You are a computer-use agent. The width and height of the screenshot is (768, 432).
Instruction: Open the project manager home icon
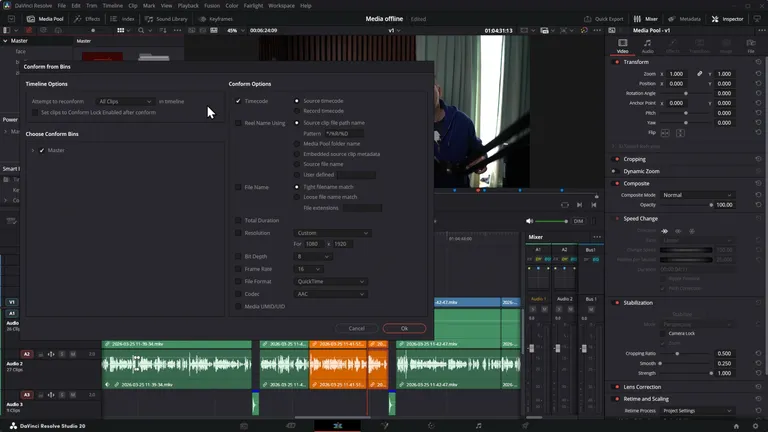736,426
